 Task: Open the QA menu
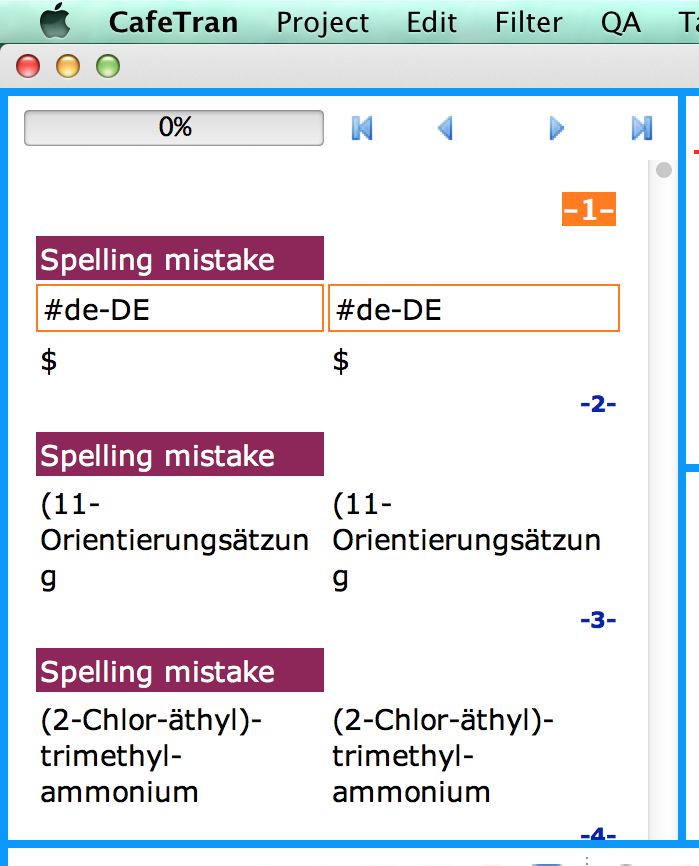(x=620, y=22)
